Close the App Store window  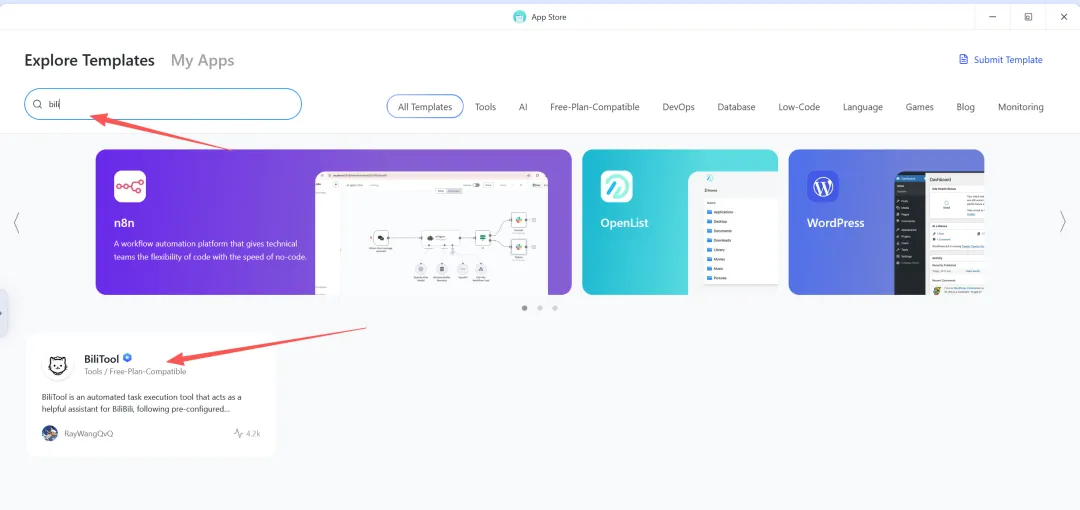pyautogui.click(x=1063, y=17)
